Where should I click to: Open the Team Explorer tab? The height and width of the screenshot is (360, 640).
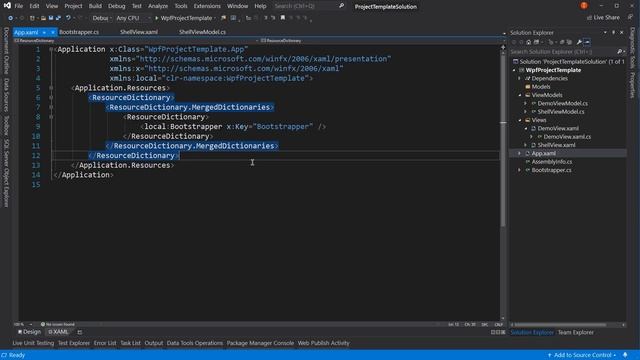click(576, 333)
